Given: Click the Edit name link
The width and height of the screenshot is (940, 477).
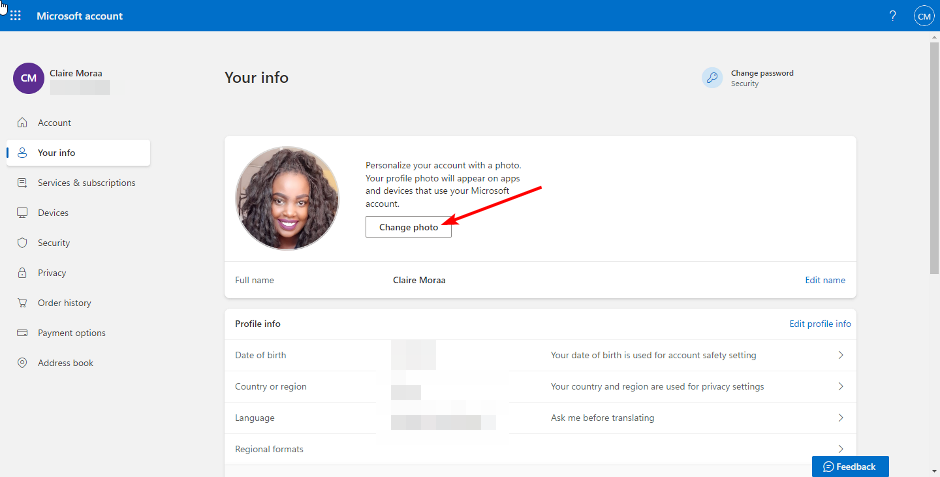Looking at the screenshot, I should coord(825,280).
